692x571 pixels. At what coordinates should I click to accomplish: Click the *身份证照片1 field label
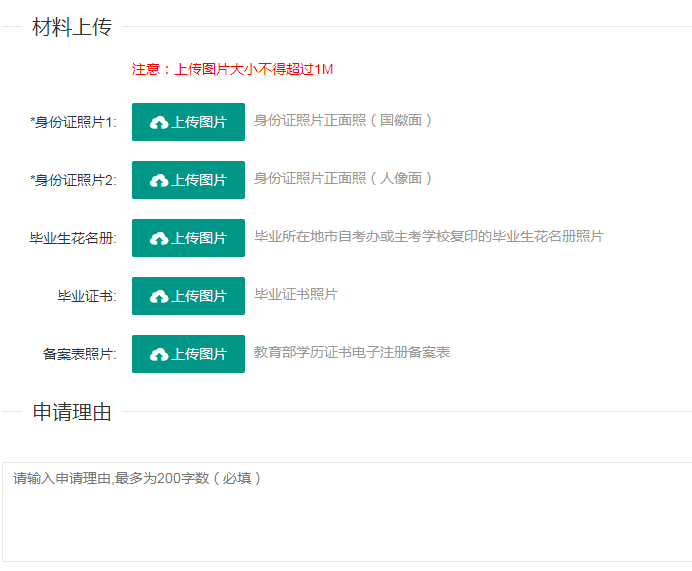(73, 122)
